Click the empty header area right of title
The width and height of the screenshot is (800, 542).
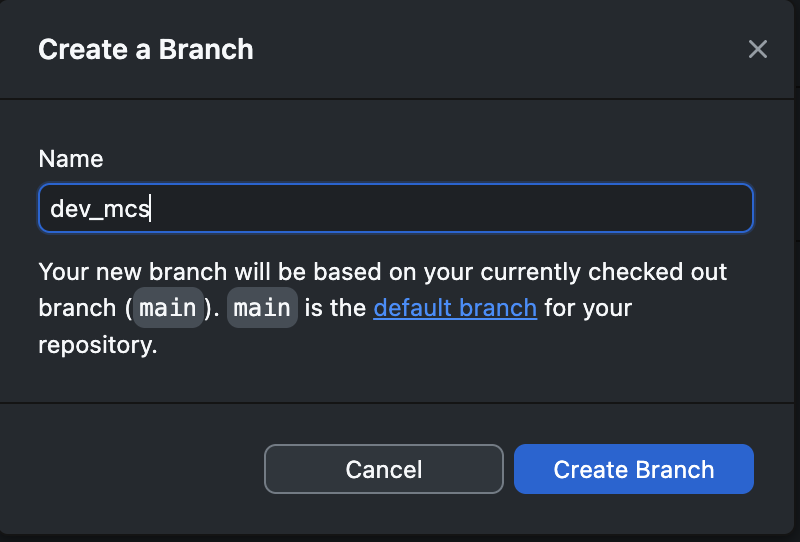point(500,49)
